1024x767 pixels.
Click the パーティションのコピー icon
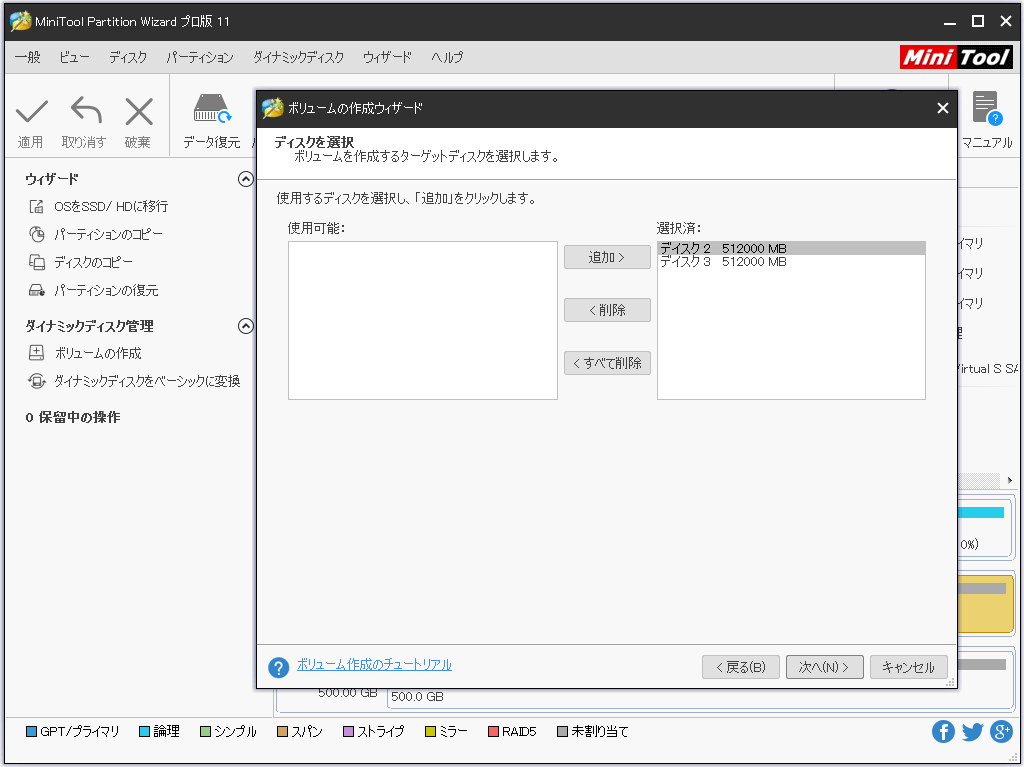coord(37,234)
